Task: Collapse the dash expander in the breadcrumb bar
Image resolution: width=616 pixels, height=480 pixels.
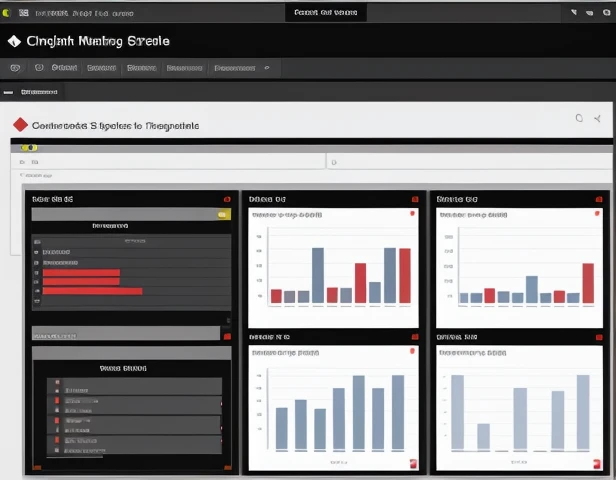Action: click(x=8, y=92)
